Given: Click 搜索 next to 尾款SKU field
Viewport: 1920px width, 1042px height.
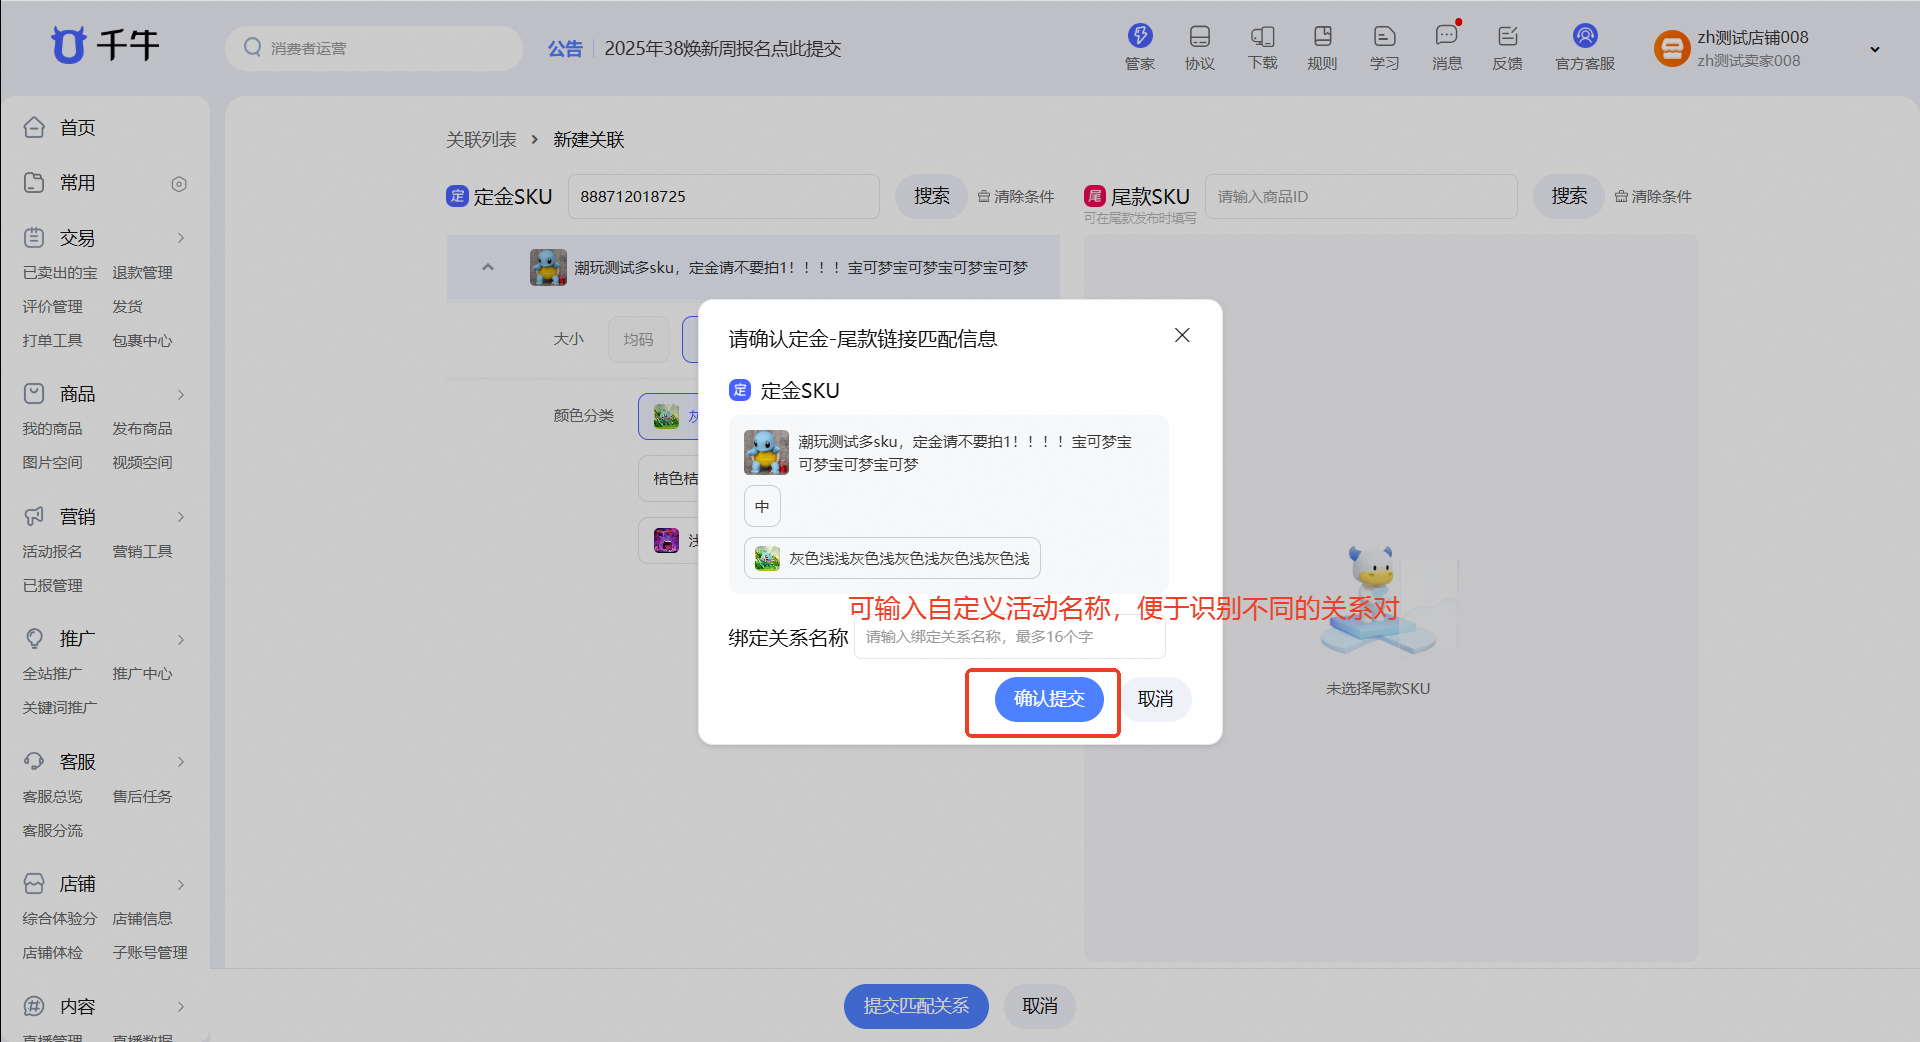Looking at the screenshot, I should (1569, 196).
